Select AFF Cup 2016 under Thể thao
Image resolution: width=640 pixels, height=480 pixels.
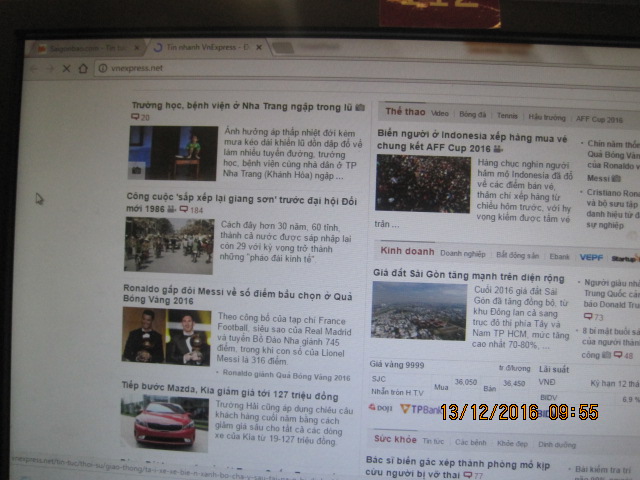(599, 120)
